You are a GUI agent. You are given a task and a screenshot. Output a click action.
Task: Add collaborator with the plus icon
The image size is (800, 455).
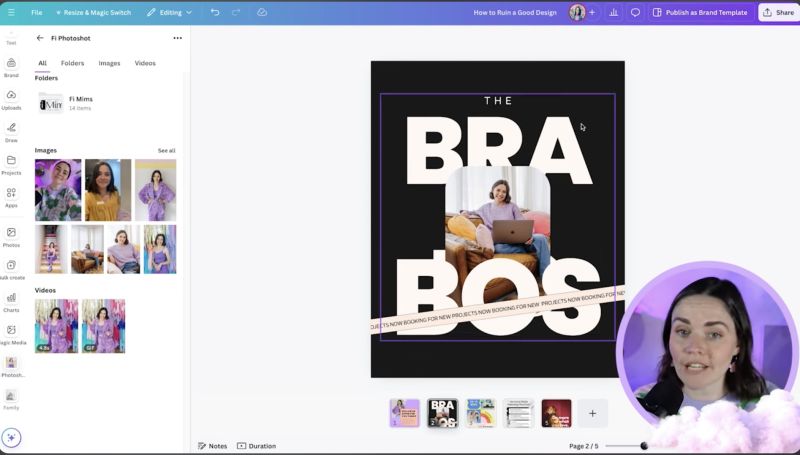pos(592,12)
